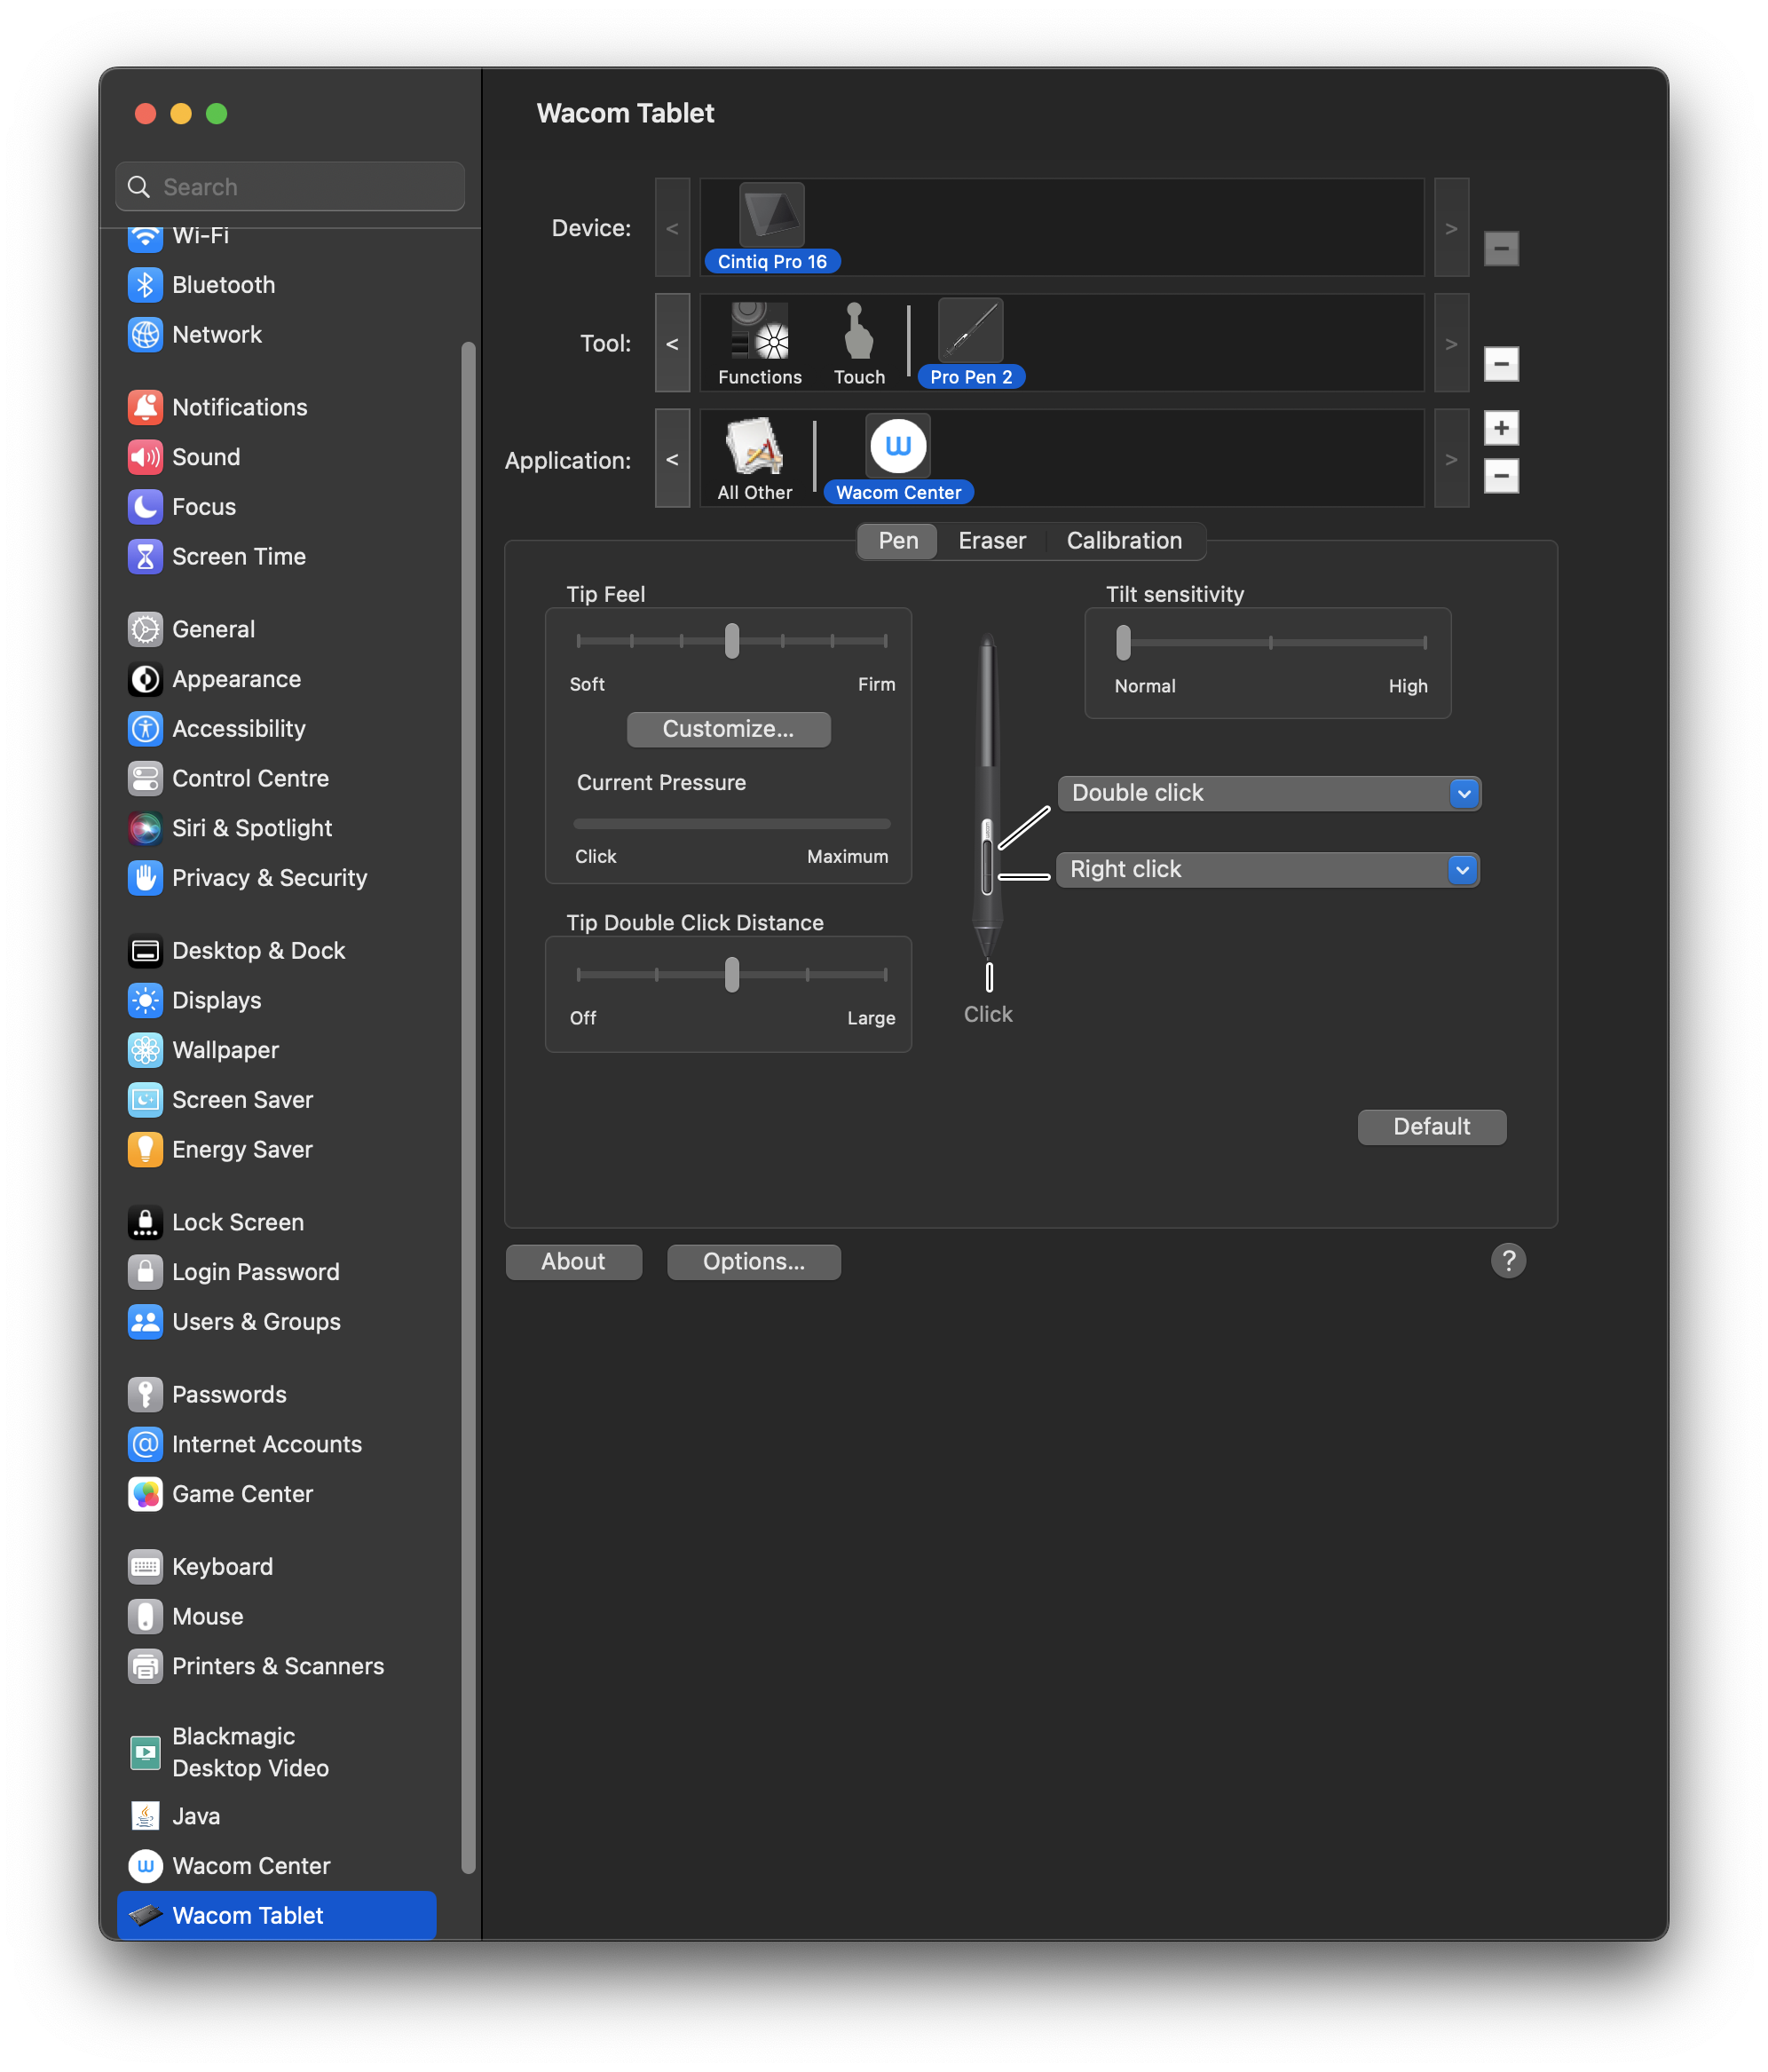Remove selected tool with minus button
Screen dimensions: 1768x2072
coord(1500,364)
